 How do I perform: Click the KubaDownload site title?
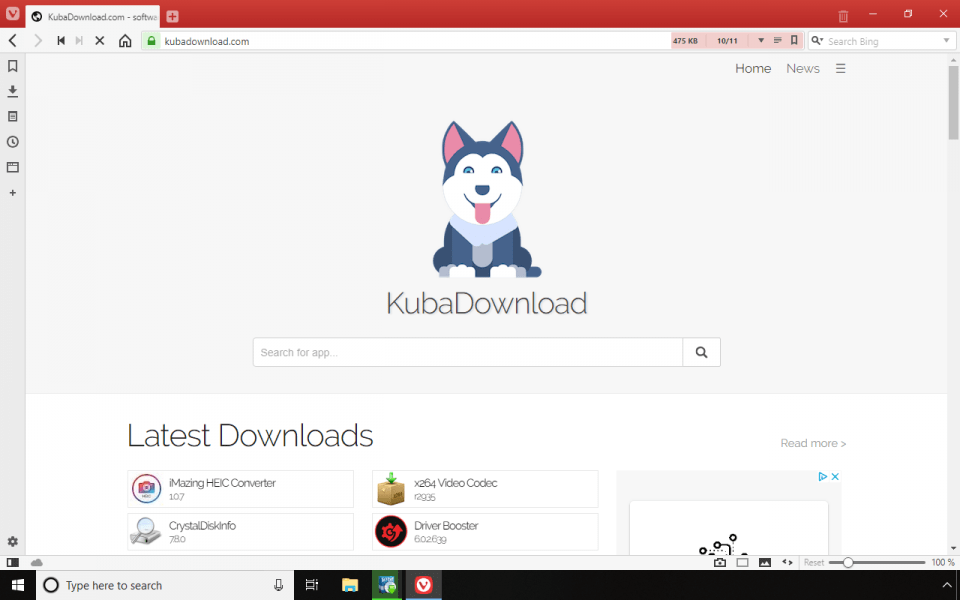(x=487, y=303)
